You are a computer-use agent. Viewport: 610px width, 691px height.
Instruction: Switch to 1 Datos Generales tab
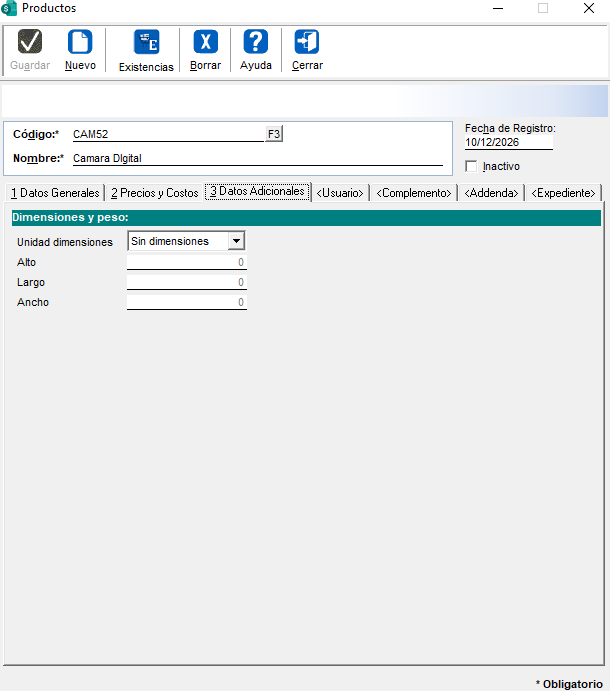click(55, 193)
